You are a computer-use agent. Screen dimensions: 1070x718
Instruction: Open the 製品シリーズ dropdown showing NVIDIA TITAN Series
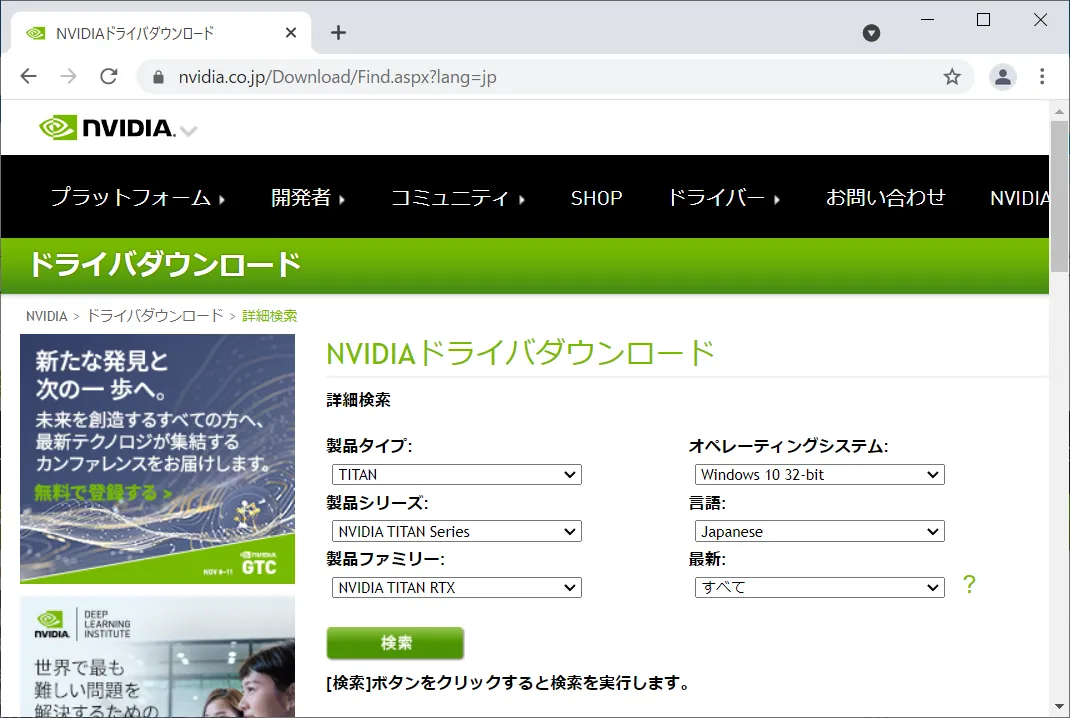(x=457, y=531)
